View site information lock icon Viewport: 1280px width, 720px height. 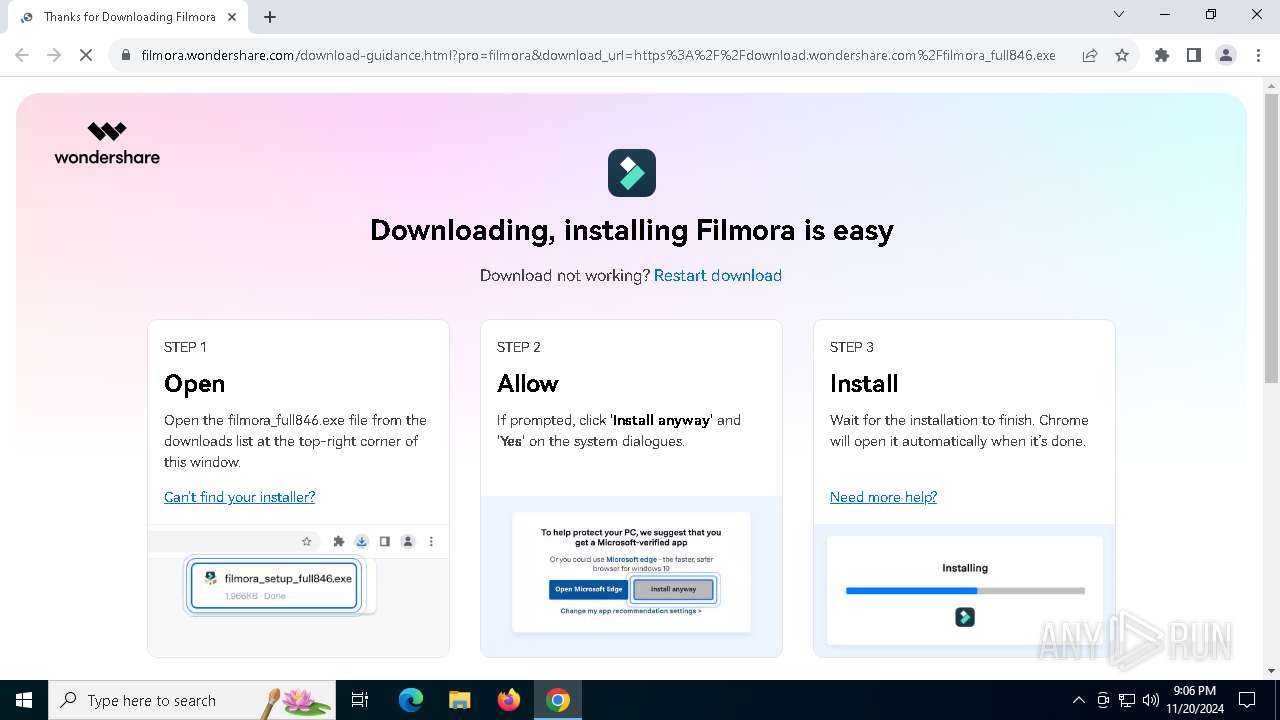pos(126,55)
